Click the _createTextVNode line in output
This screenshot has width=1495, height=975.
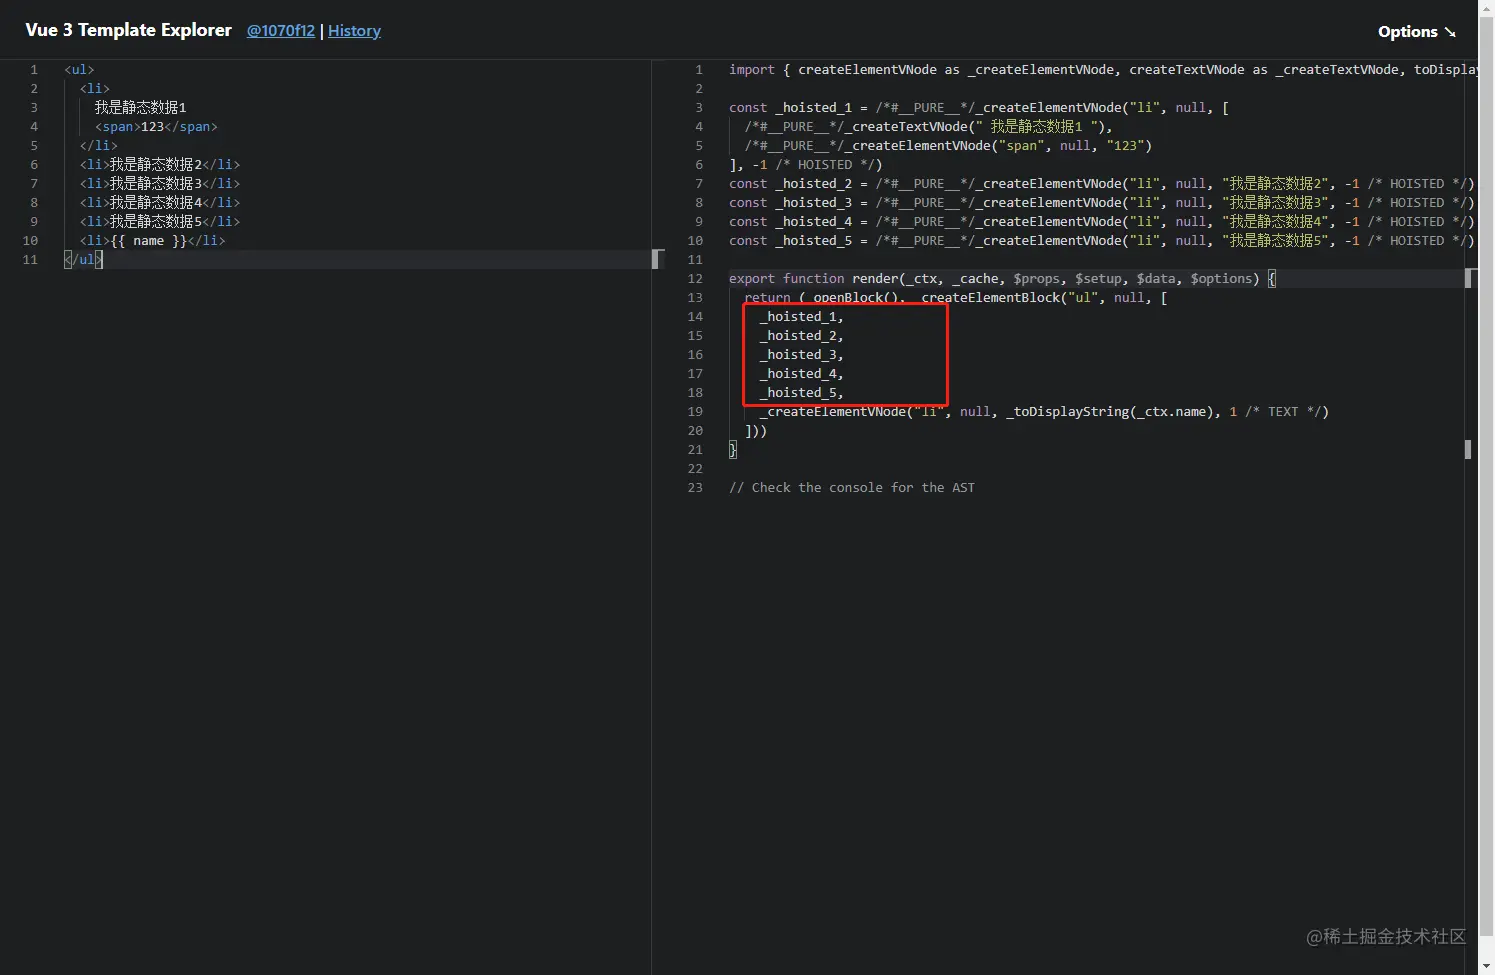928,127
